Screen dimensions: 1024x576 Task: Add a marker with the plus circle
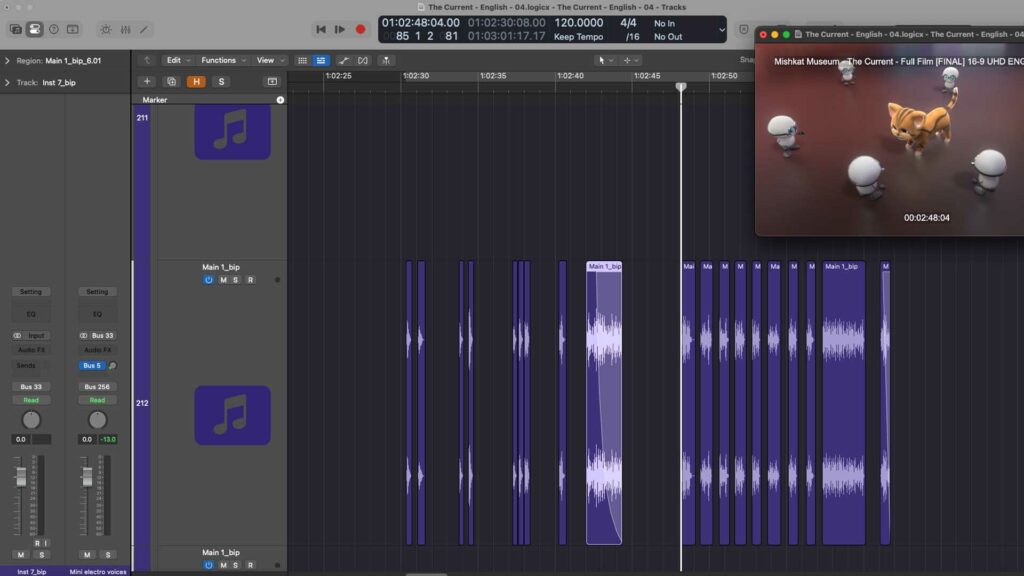(x=280, y=100)
